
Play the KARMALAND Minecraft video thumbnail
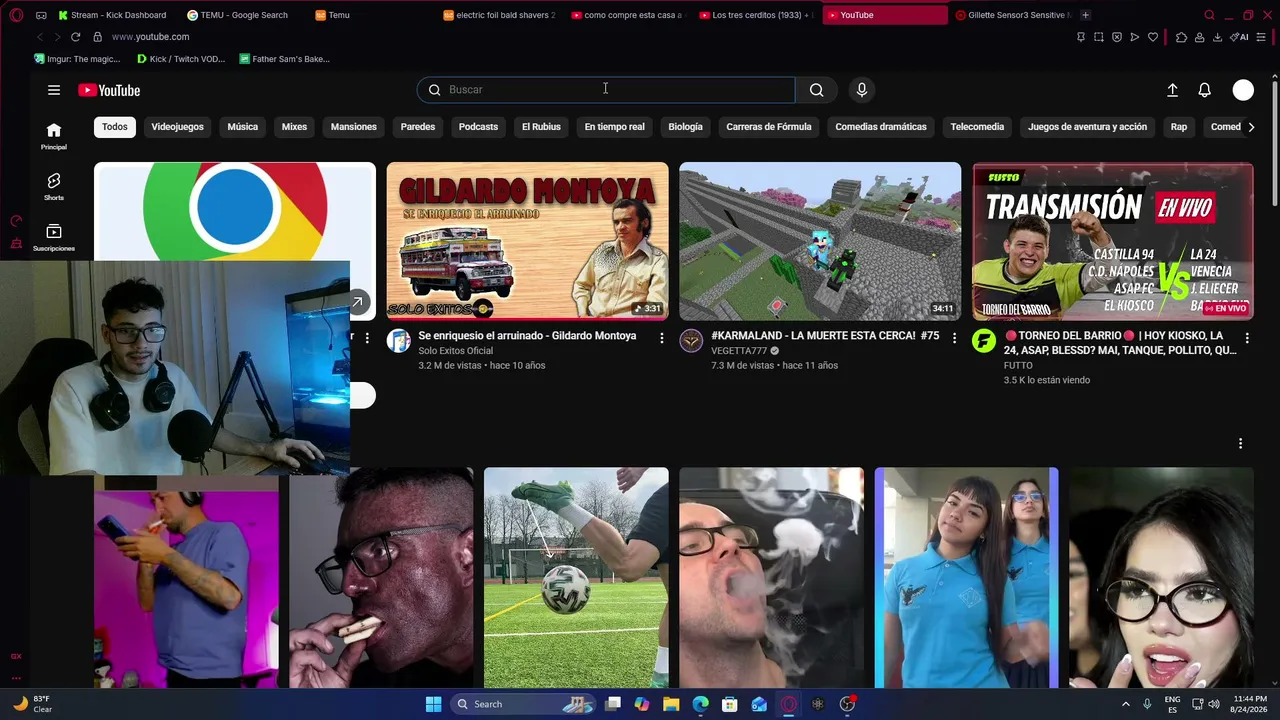pyautogui.click(x=820, y=241)
